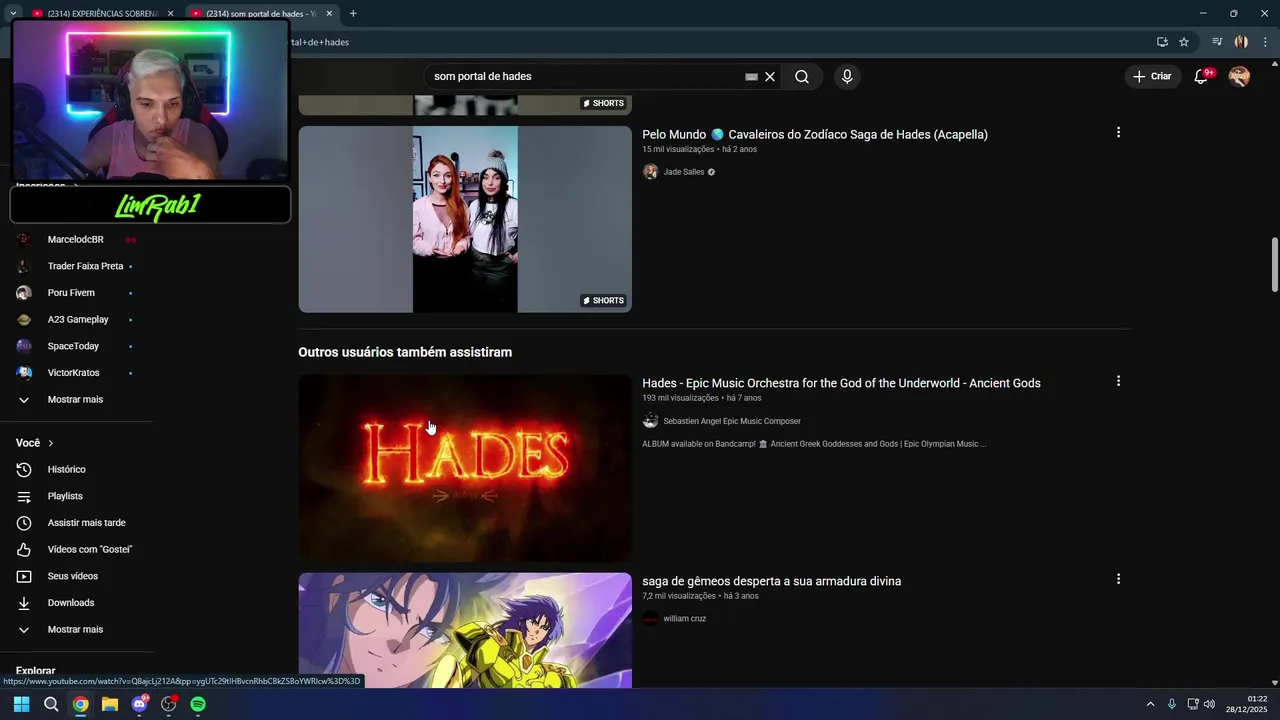Image resolution: width=1280 pixels, height=720 pixels.
Task: Click the Criar button
Action: pos(1152,77)
